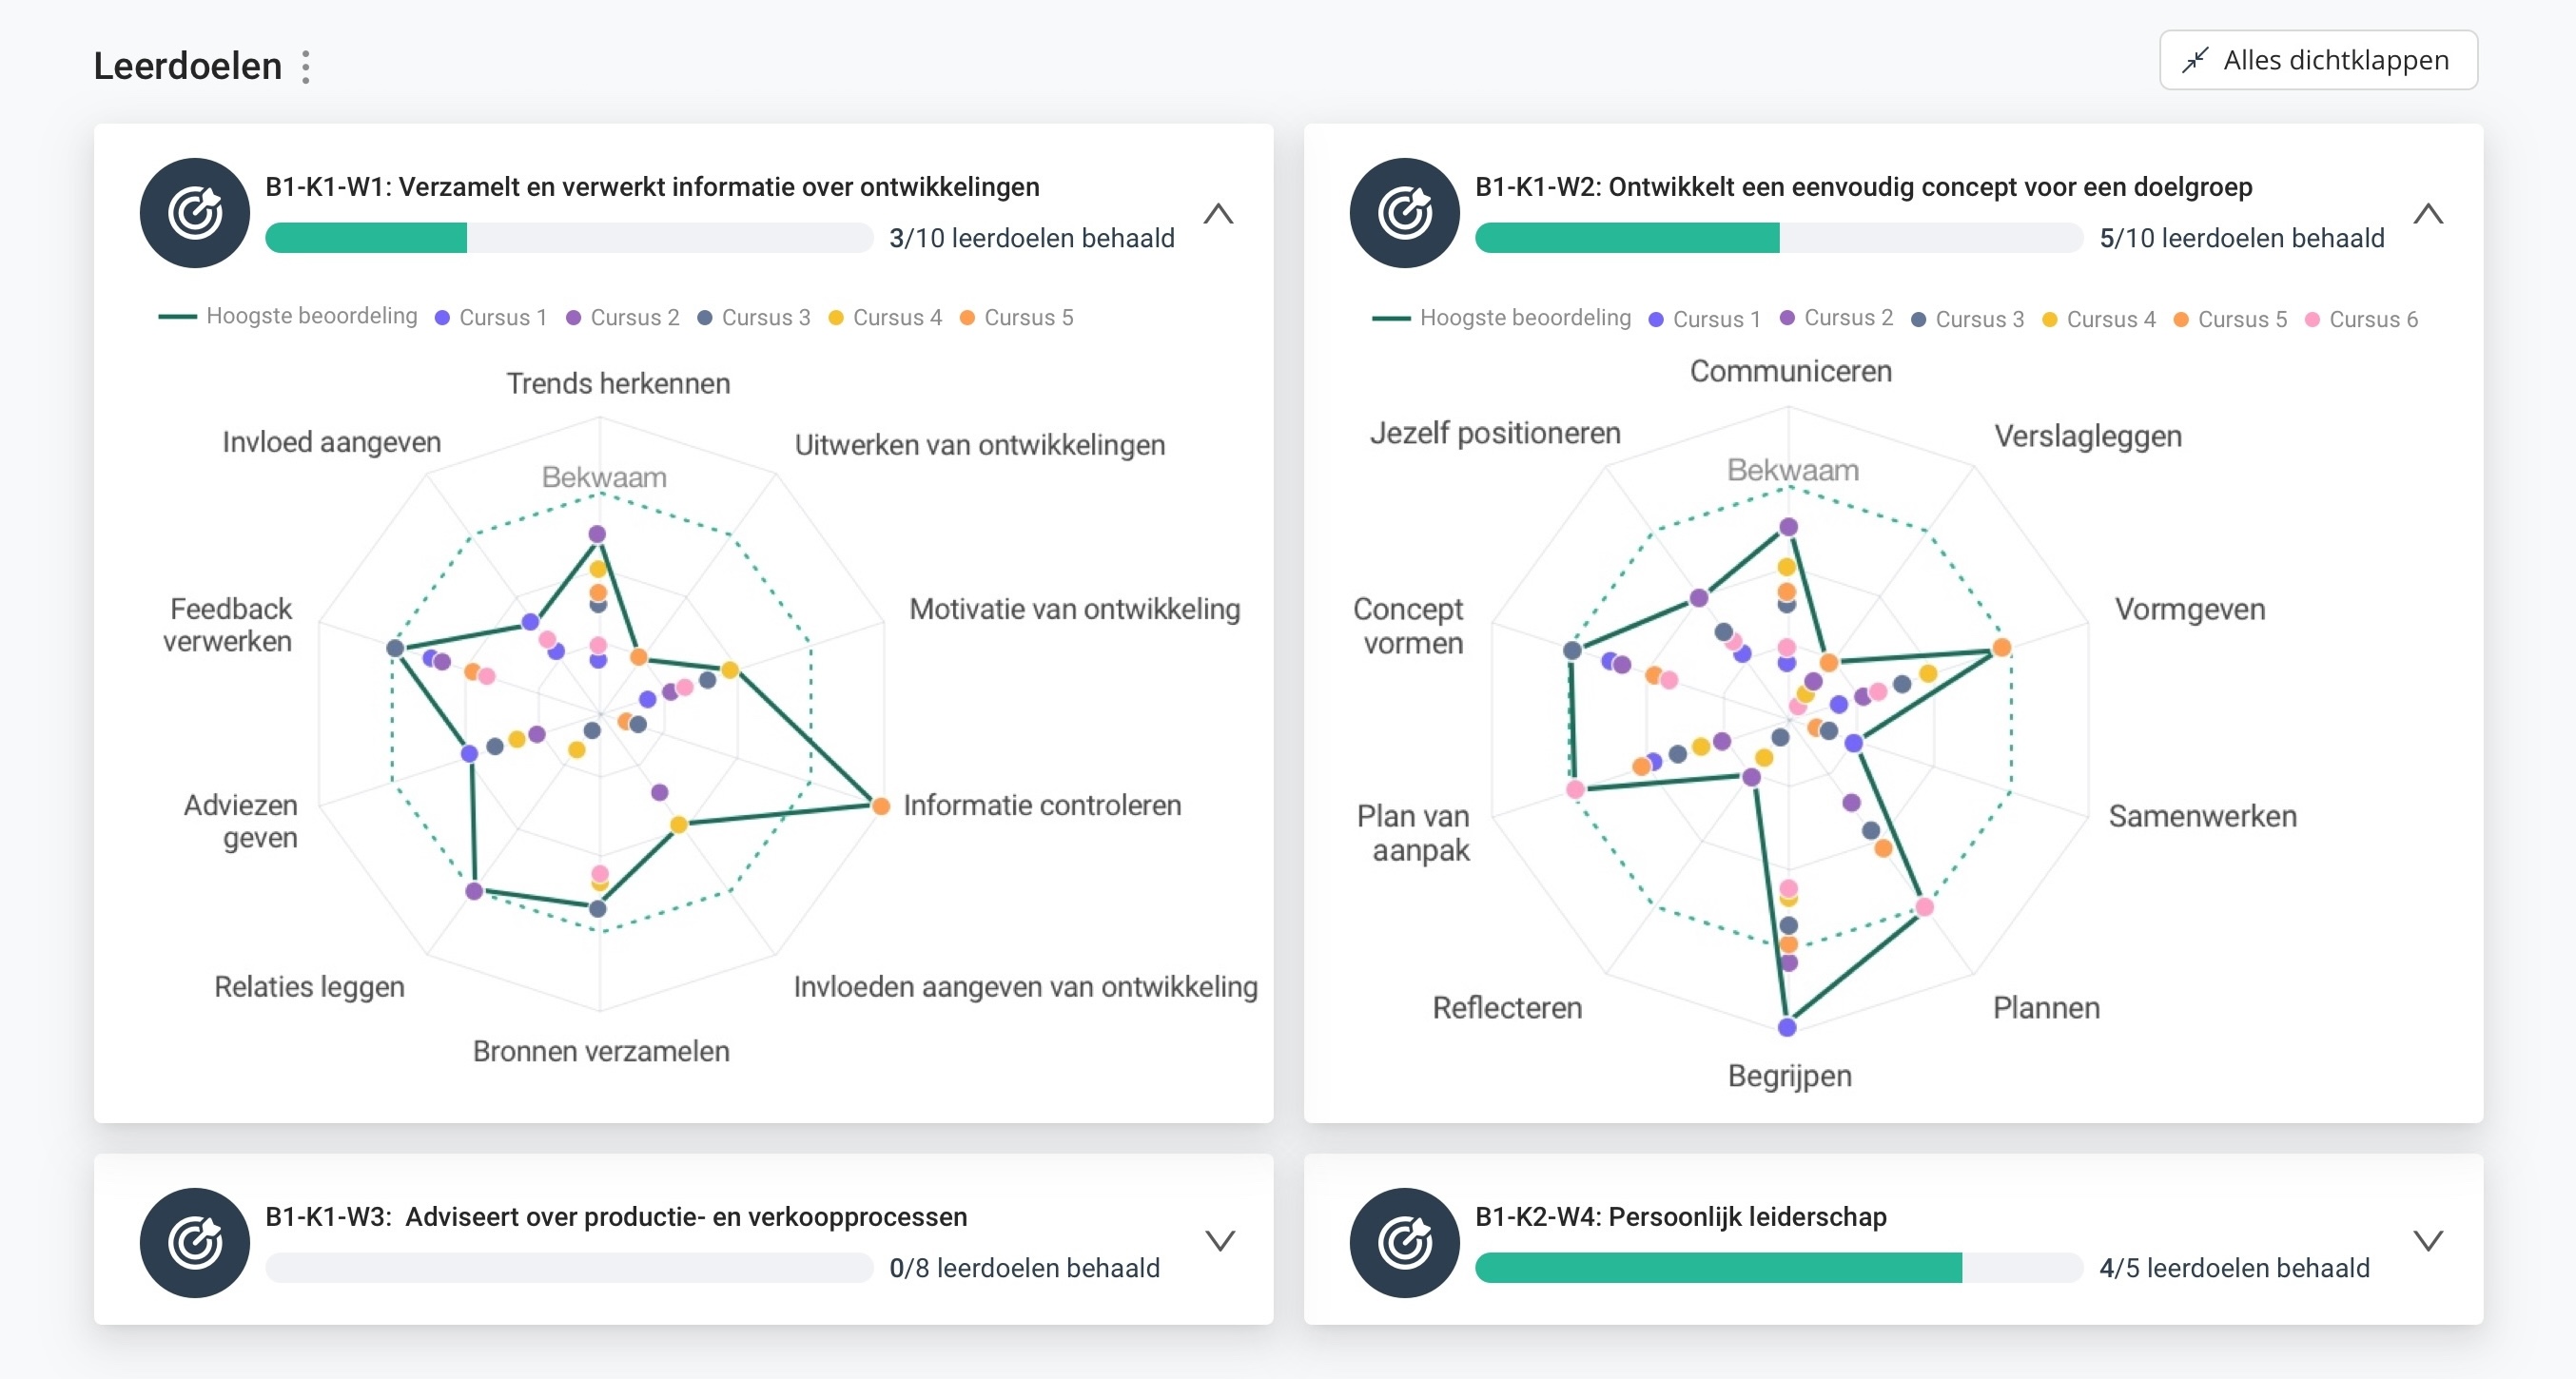Screen dimensions: 2576x1379
Task: Open the Leerdoelen three-dot options menu
Action: tap(306, 67)
